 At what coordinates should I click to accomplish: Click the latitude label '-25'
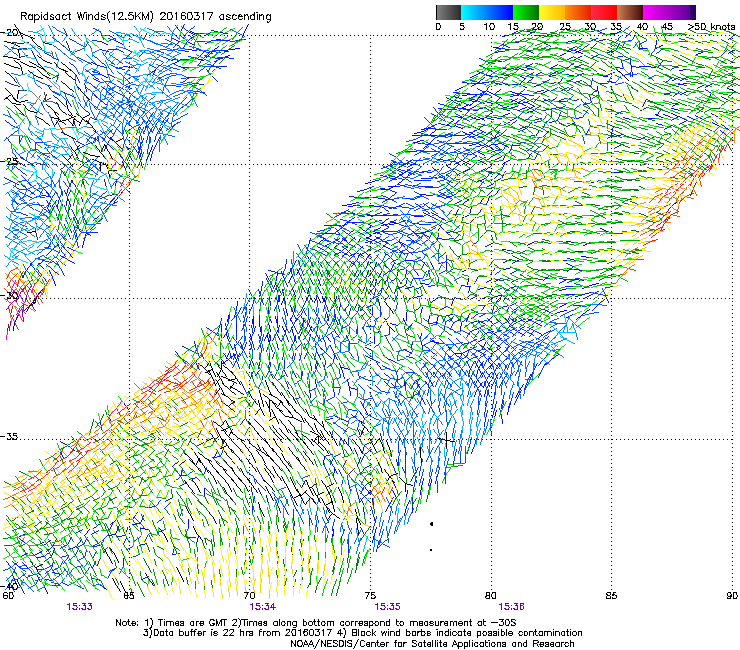click(x=10, y=161)
